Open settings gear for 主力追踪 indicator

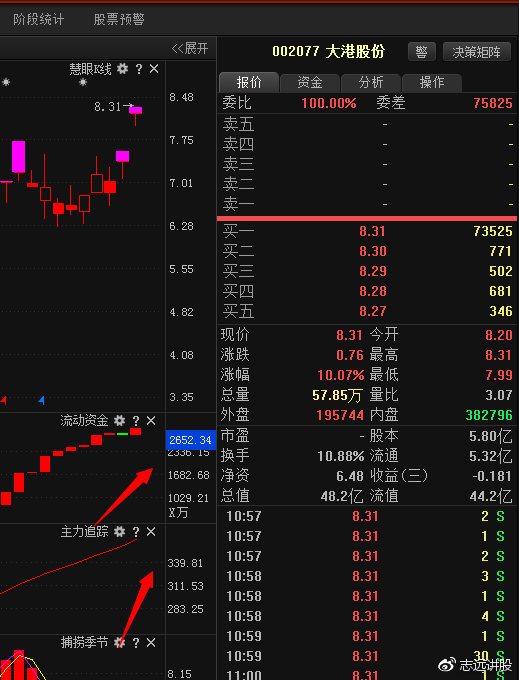coord(120,531)
